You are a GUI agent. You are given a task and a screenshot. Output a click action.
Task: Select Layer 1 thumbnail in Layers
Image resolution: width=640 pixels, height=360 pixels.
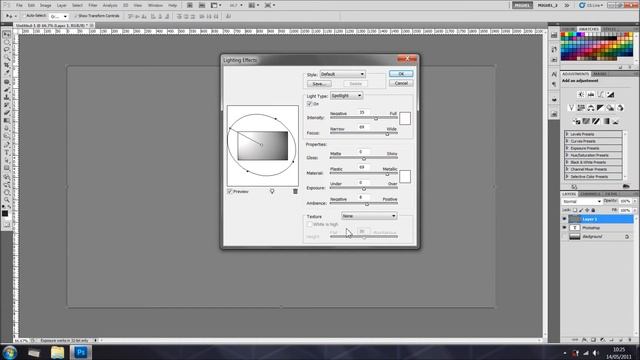[574, 219]
